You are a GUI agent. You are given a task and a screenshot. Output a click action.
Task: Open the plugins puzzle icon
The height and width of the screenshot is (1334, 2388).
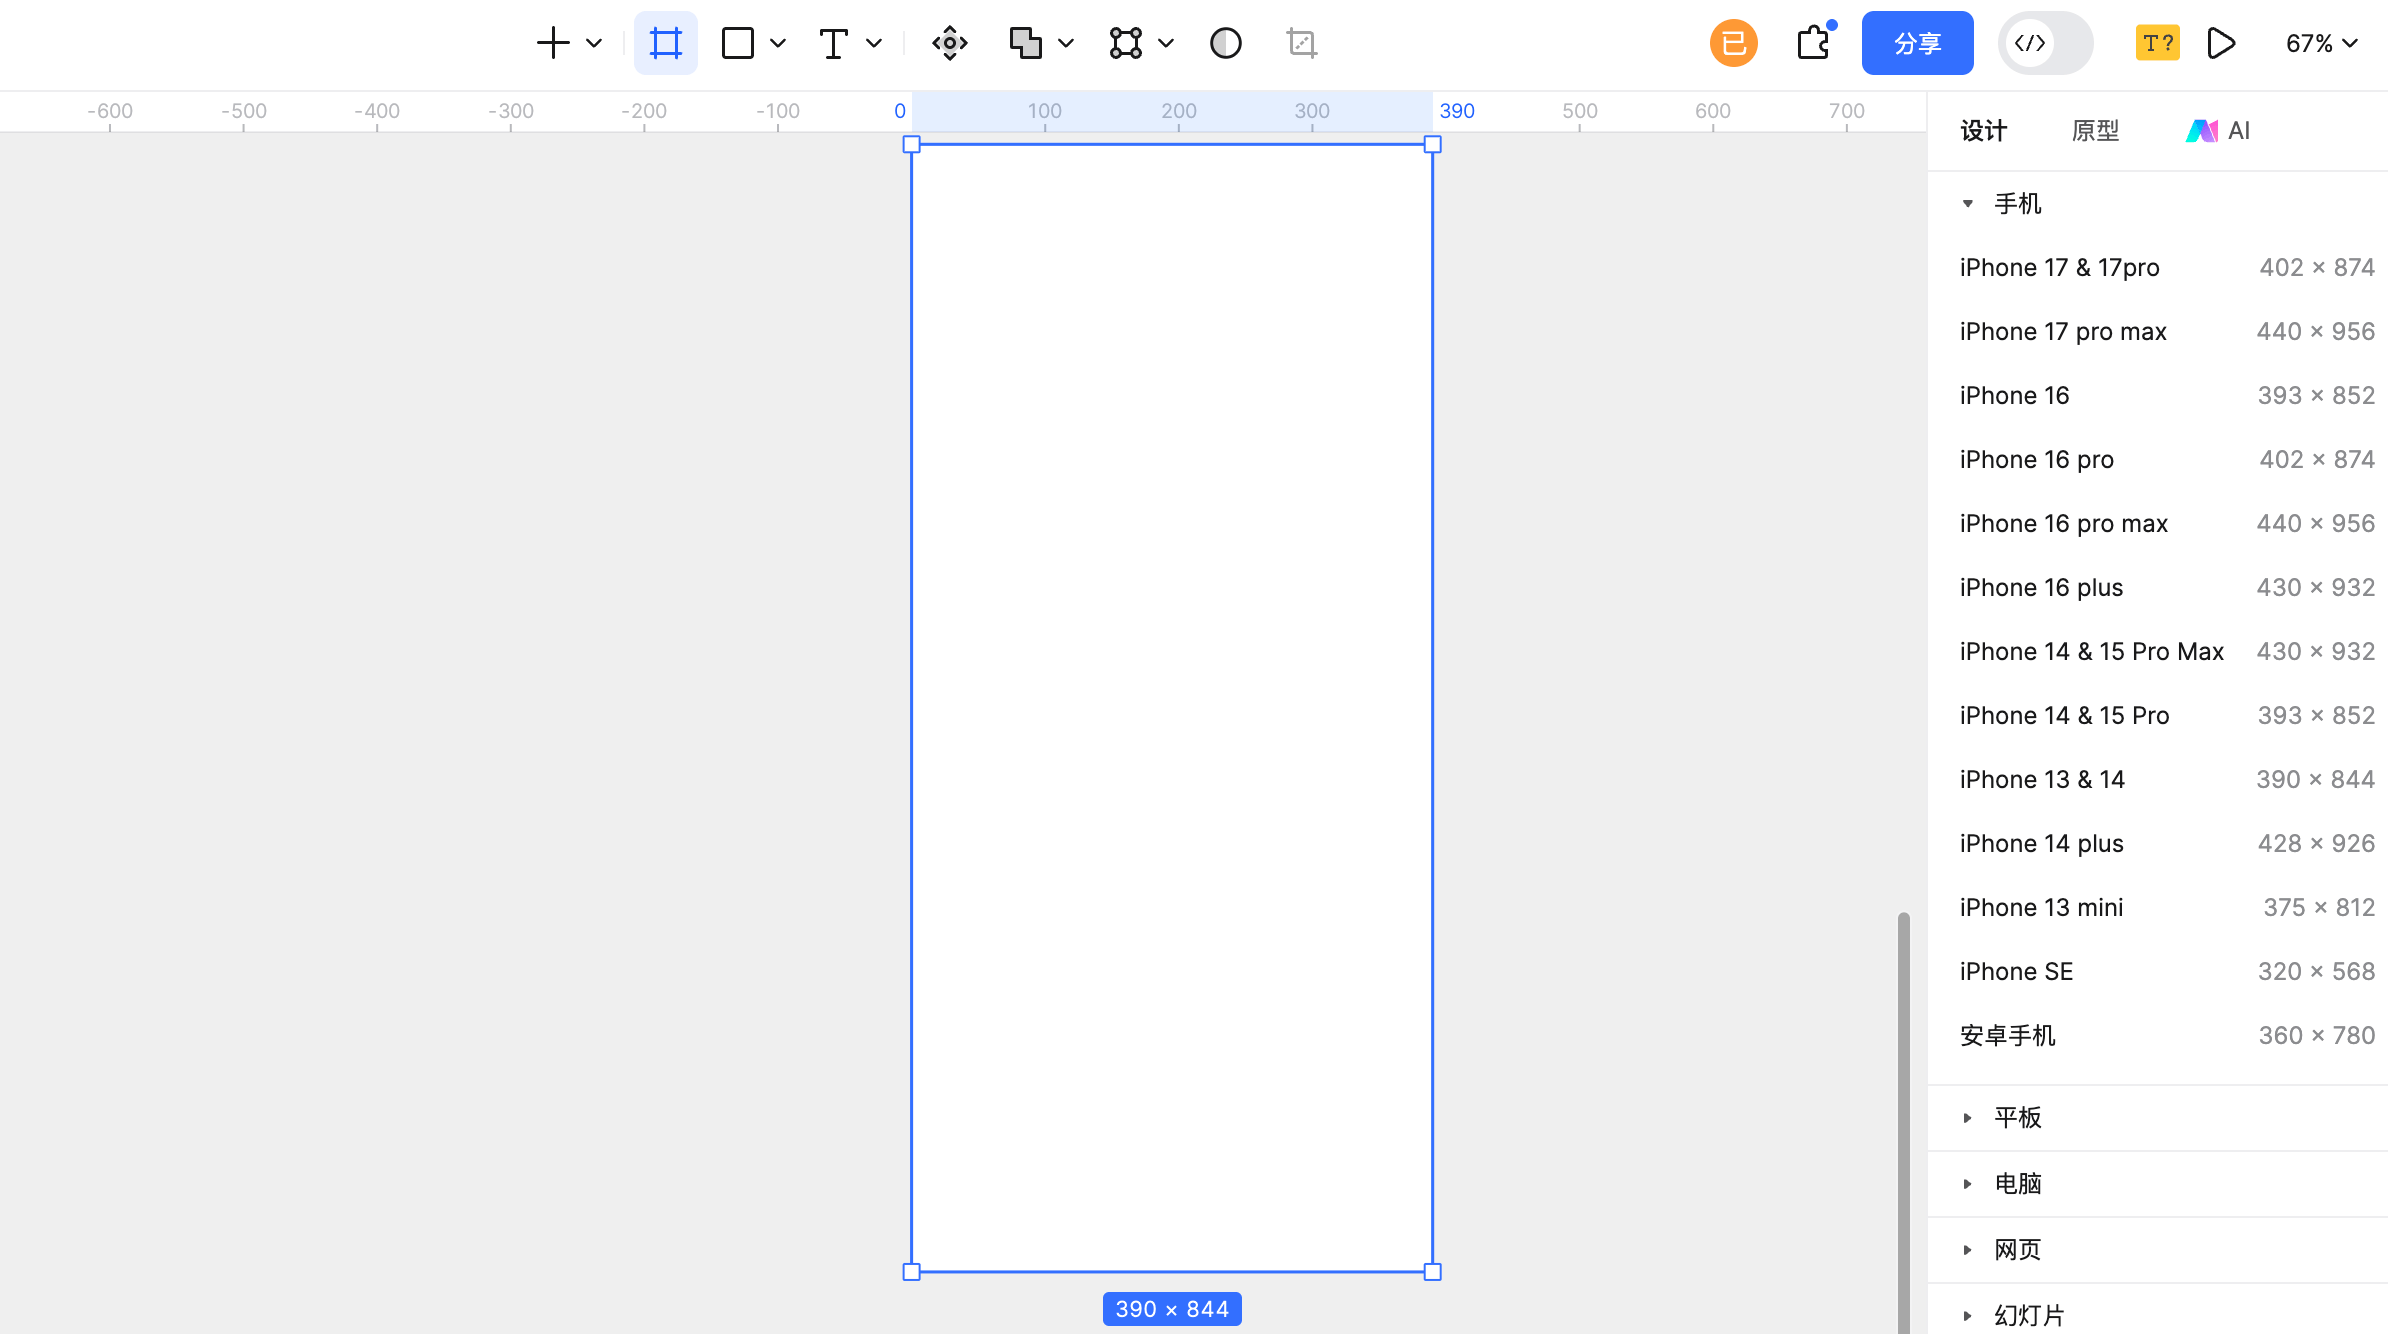pos(1813,43)
